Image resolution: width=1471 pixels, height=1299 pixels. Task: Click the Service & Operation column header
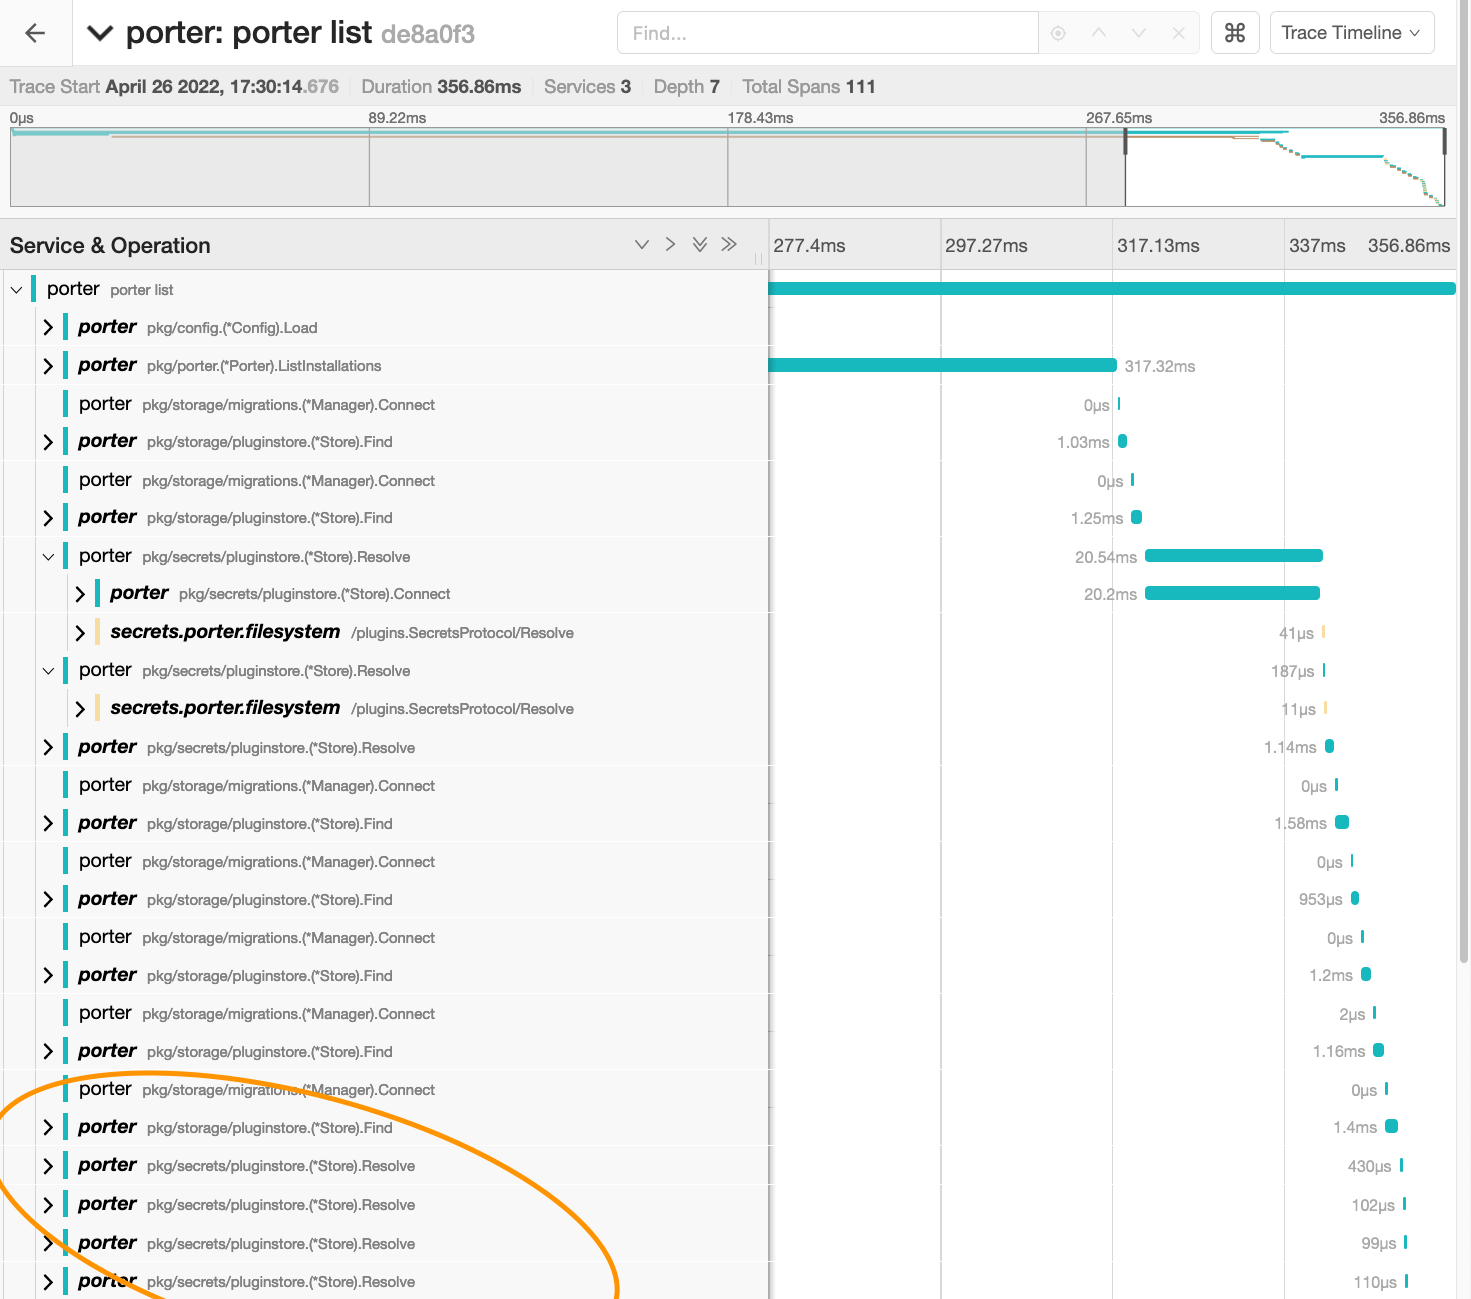[x=110, y=244]
